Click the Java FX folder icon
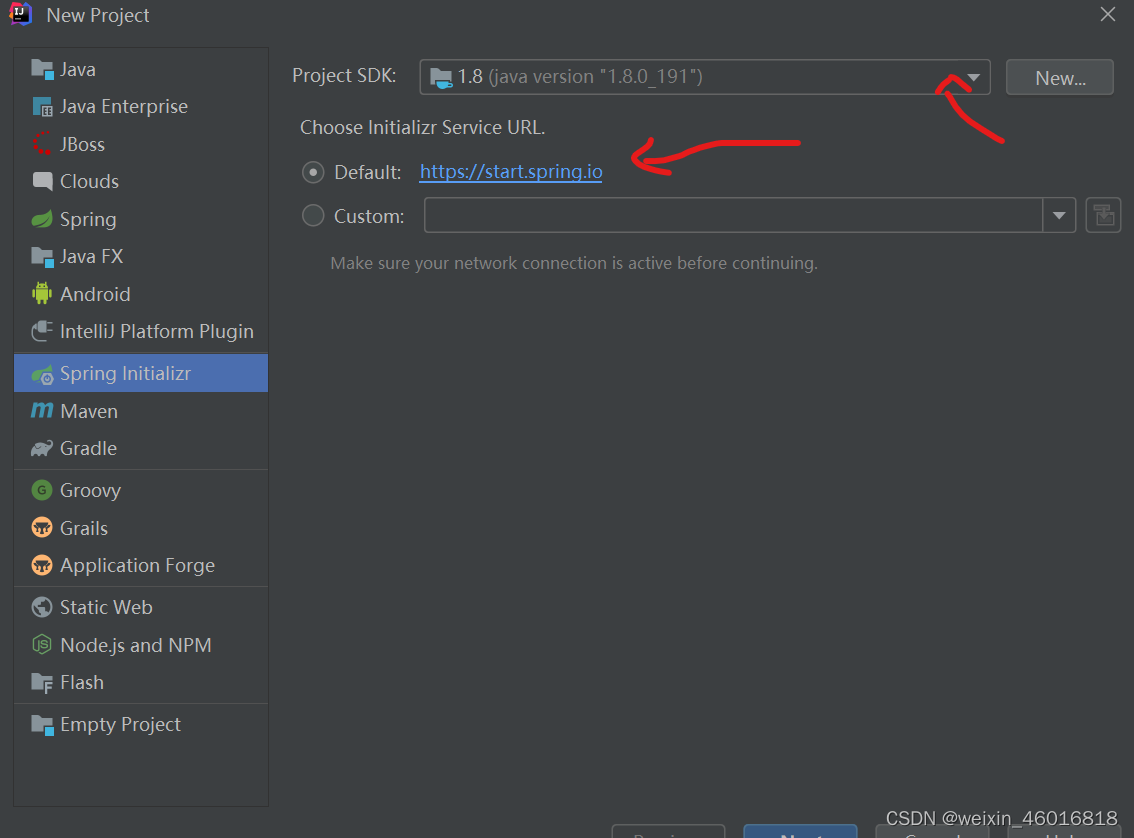Screen dimensions: 1134x838 [42, 257]
